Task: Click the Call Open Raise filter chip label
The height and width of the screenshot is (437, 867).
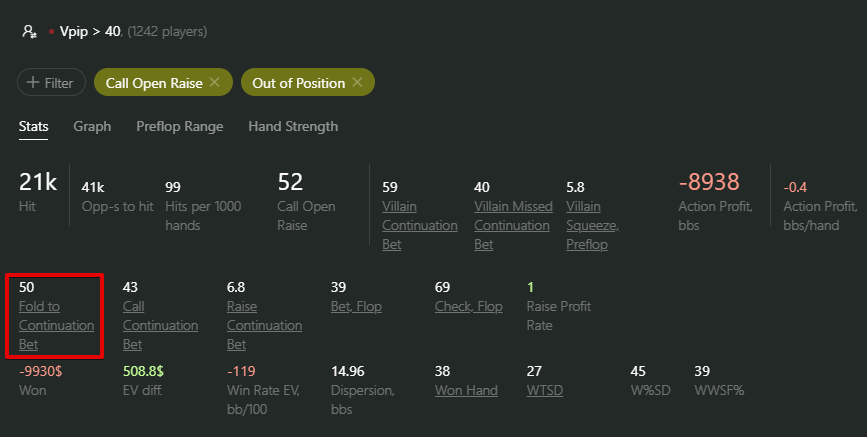Action: (x=154, y=83)
